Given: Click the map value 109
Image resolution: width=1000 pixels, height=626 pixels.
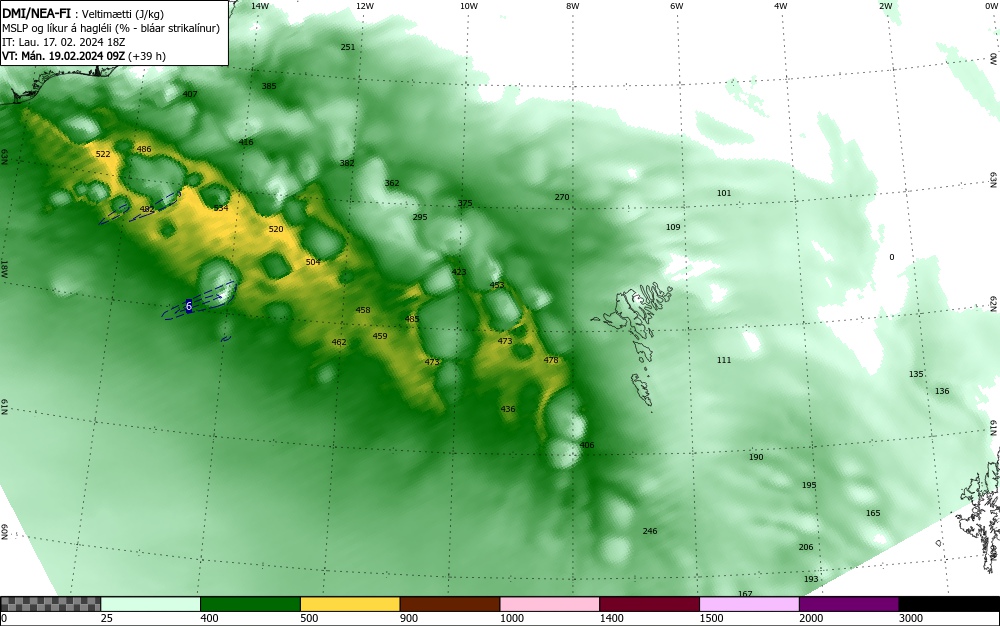Looking at the screenshot, I should coord(673,228).
